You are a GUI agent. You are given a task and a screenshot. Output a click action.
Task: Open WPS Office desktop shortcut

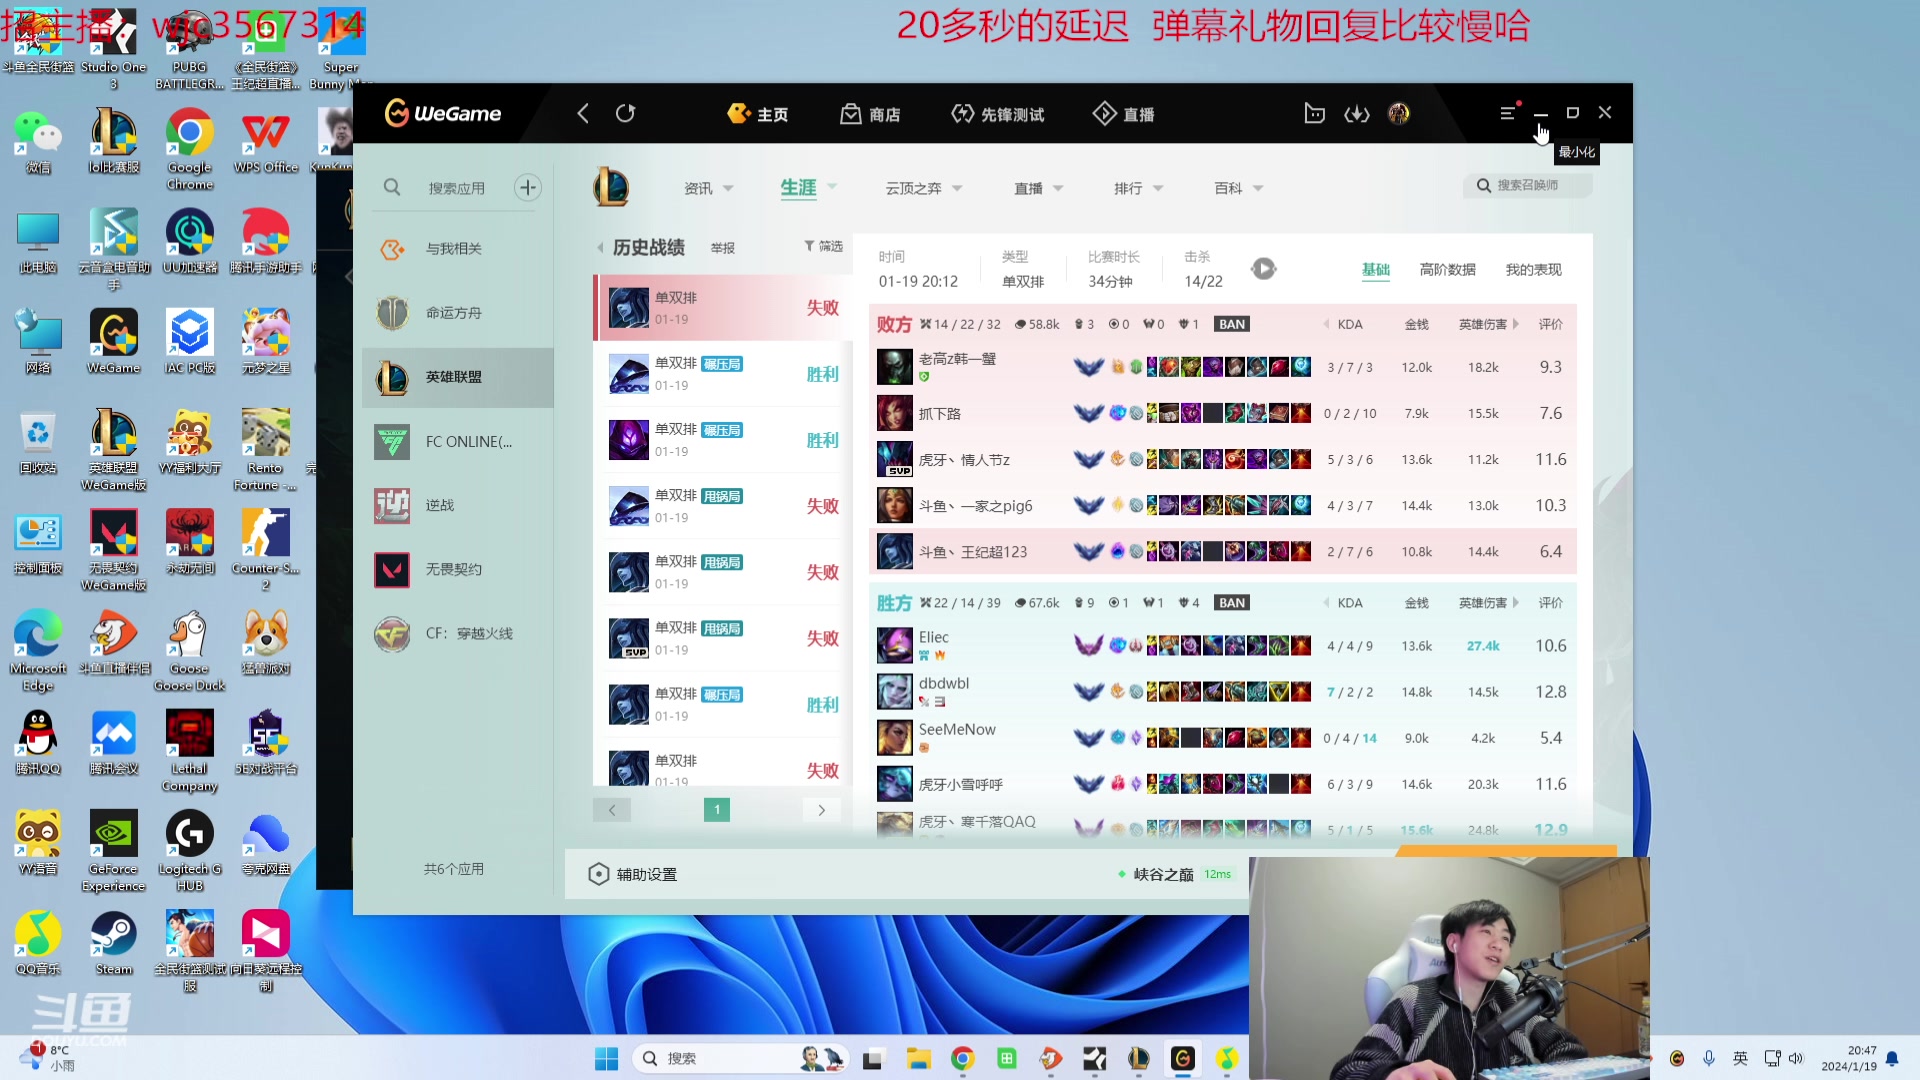(266, 142)
